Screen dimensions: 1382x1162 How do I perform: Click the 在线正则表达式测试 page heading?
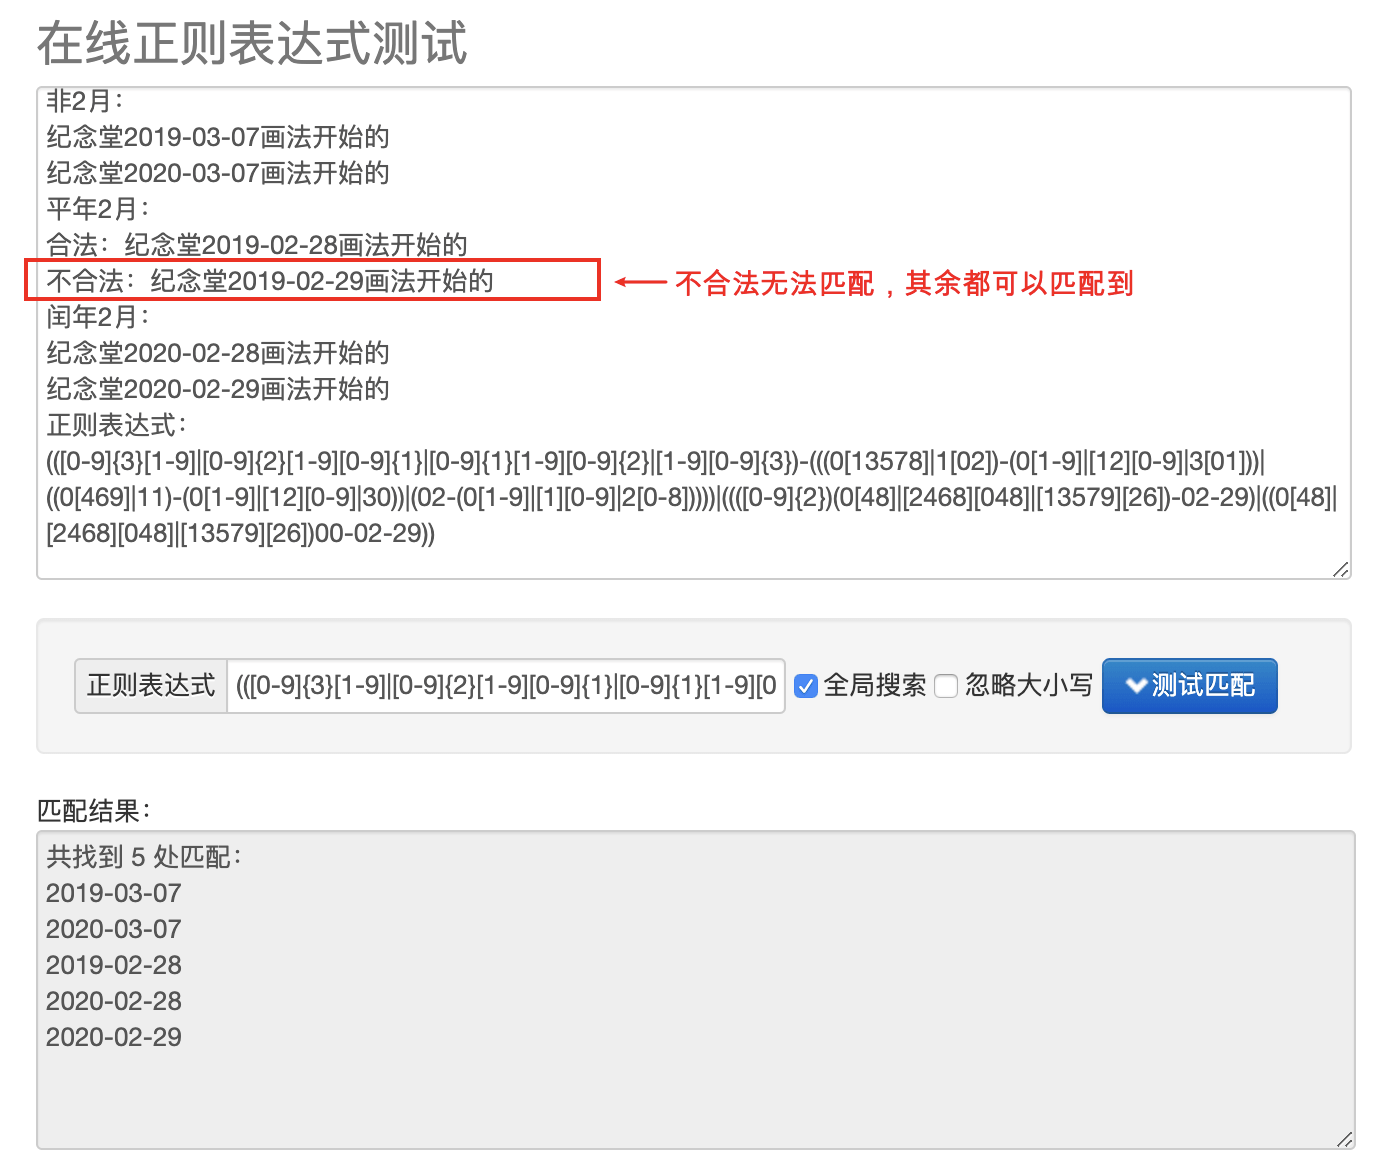click(x=252, y=44)
